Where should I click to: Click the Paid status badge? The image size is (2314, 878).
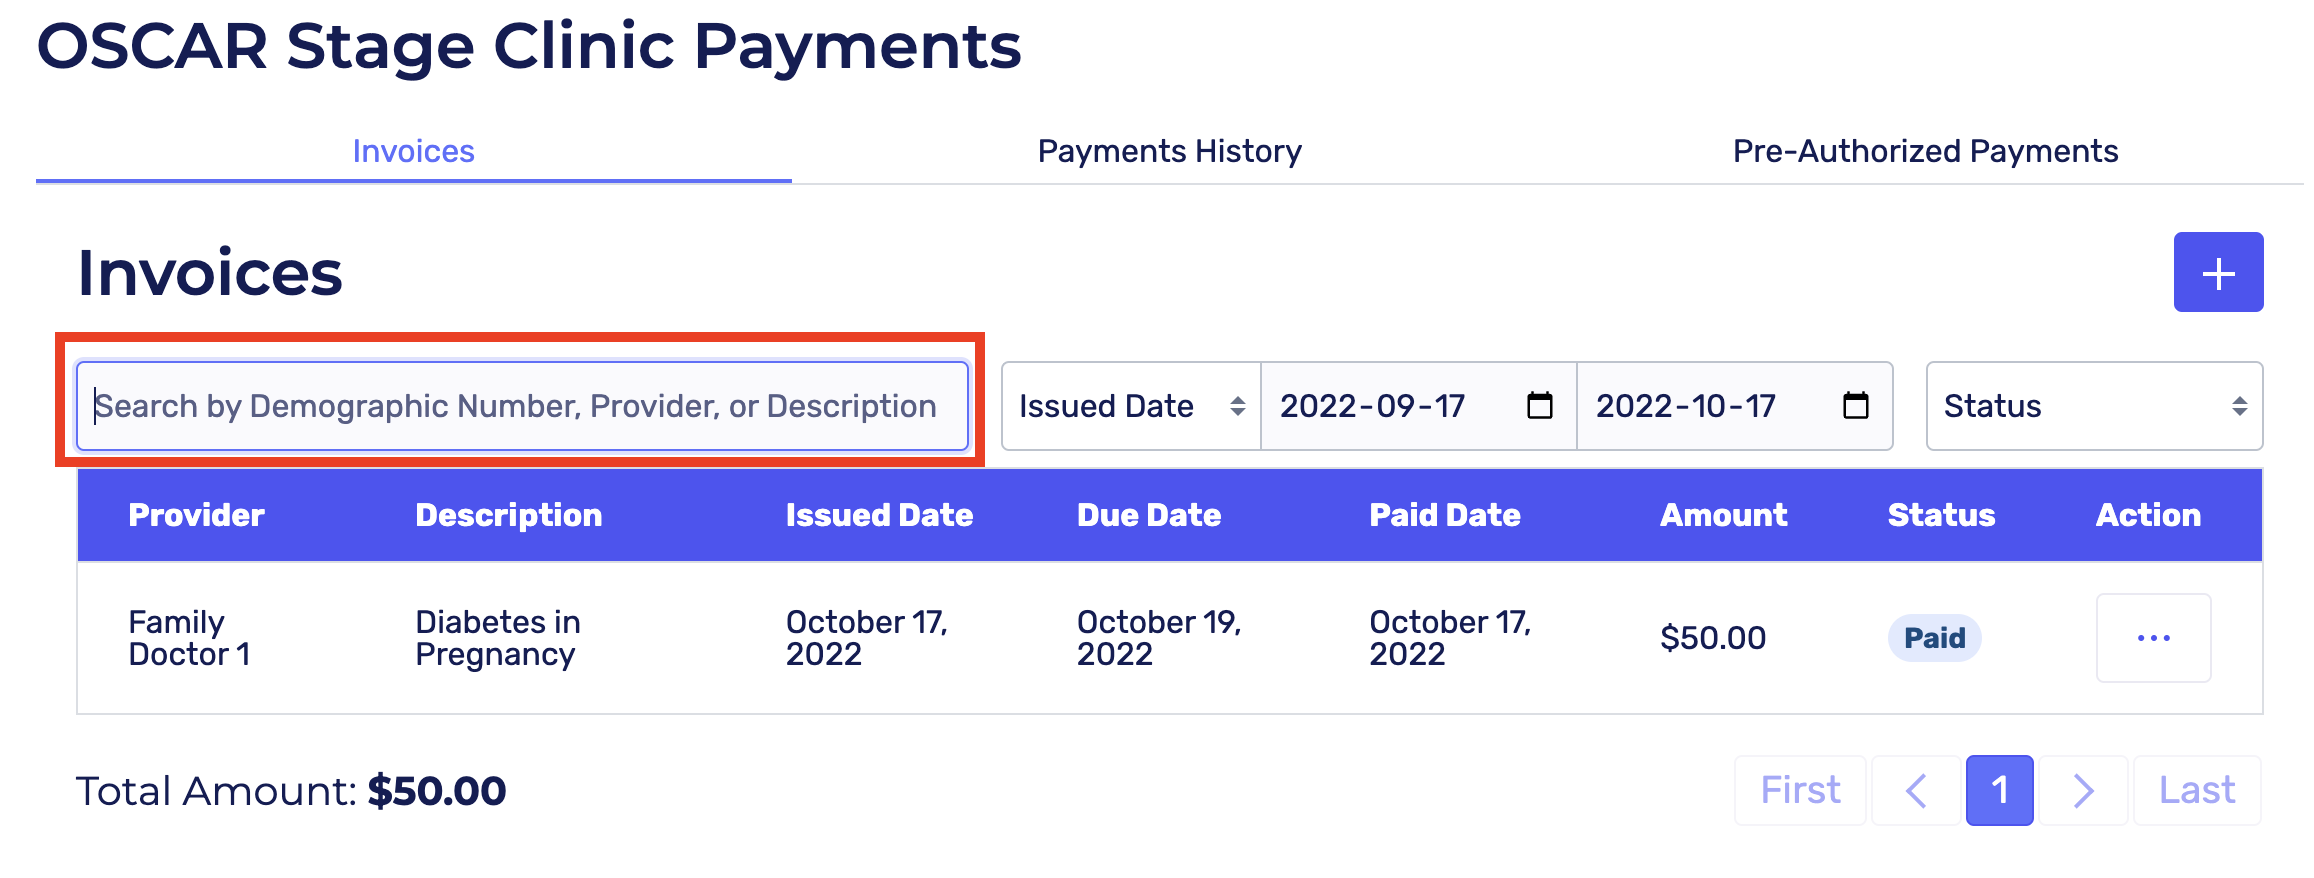1934,638
